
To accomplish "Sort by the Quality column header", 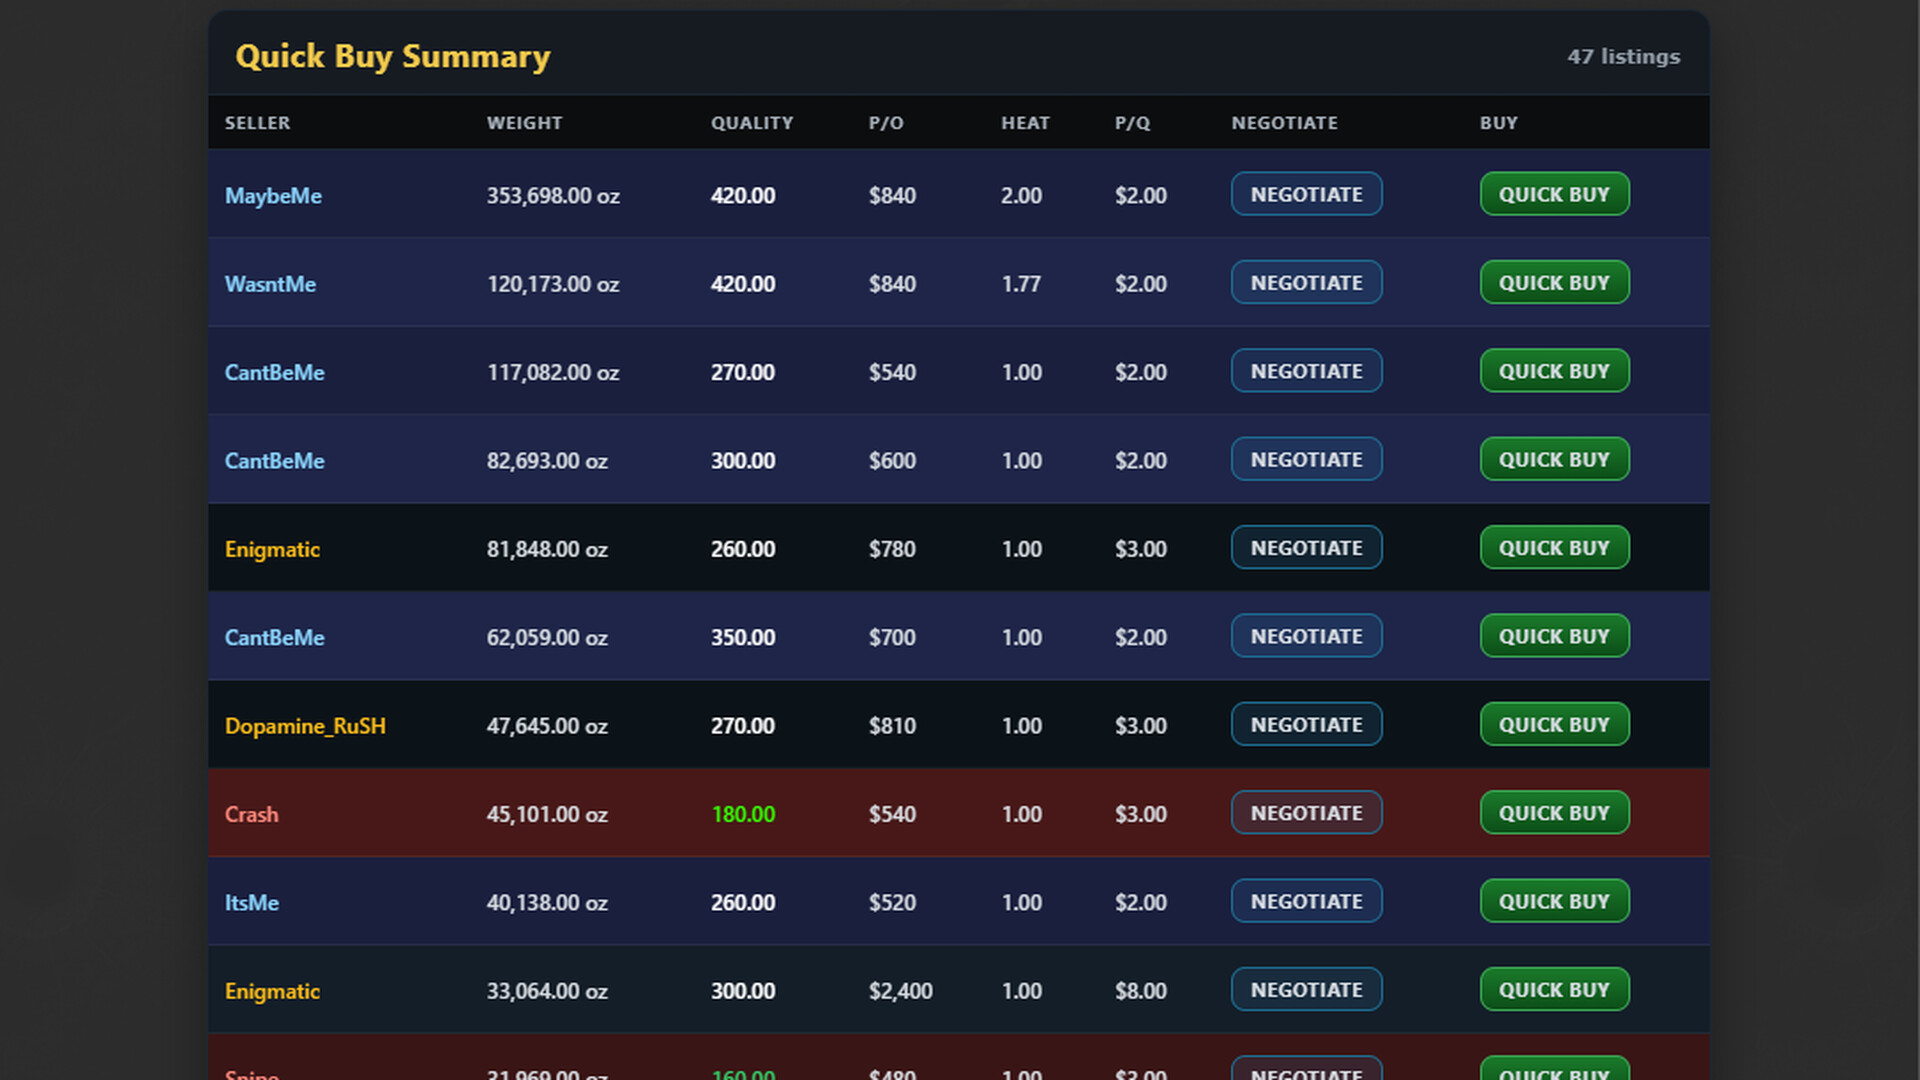I will (752, 123).
